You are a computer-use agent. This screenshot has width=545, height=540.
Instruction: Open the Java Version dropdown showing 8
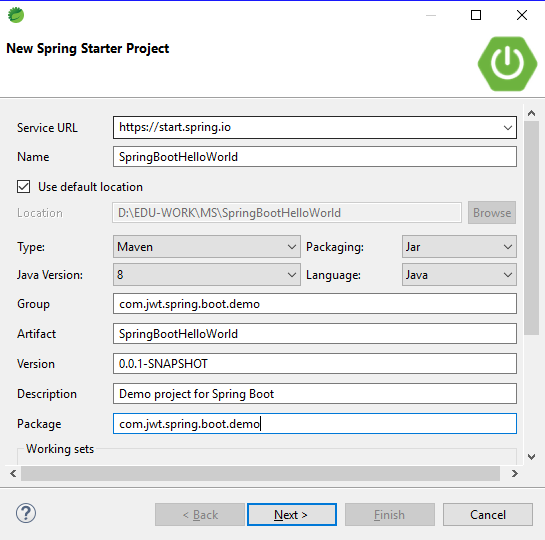click(x=206, y=275)
